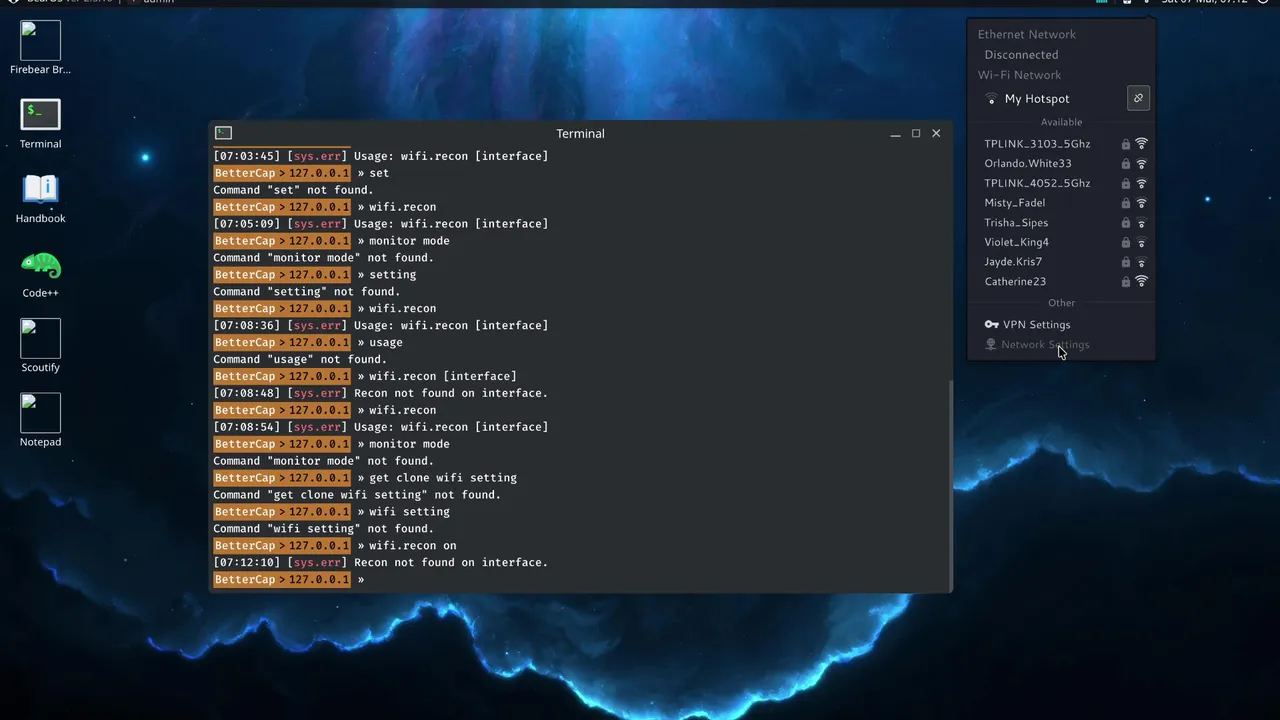The image size is (1280, 720).
Task: Click the "wifi.recon [interface]" typed command
Action: coord(443,376)
